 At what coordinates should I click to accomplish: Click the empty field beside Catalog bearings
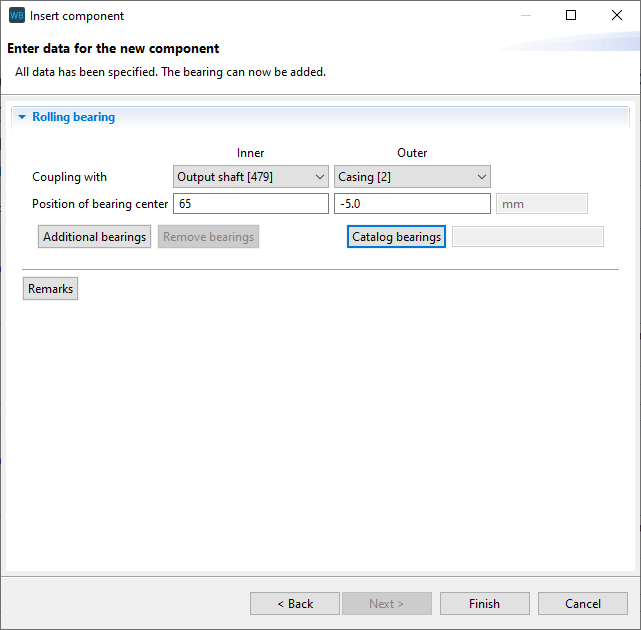pos(527,237)
